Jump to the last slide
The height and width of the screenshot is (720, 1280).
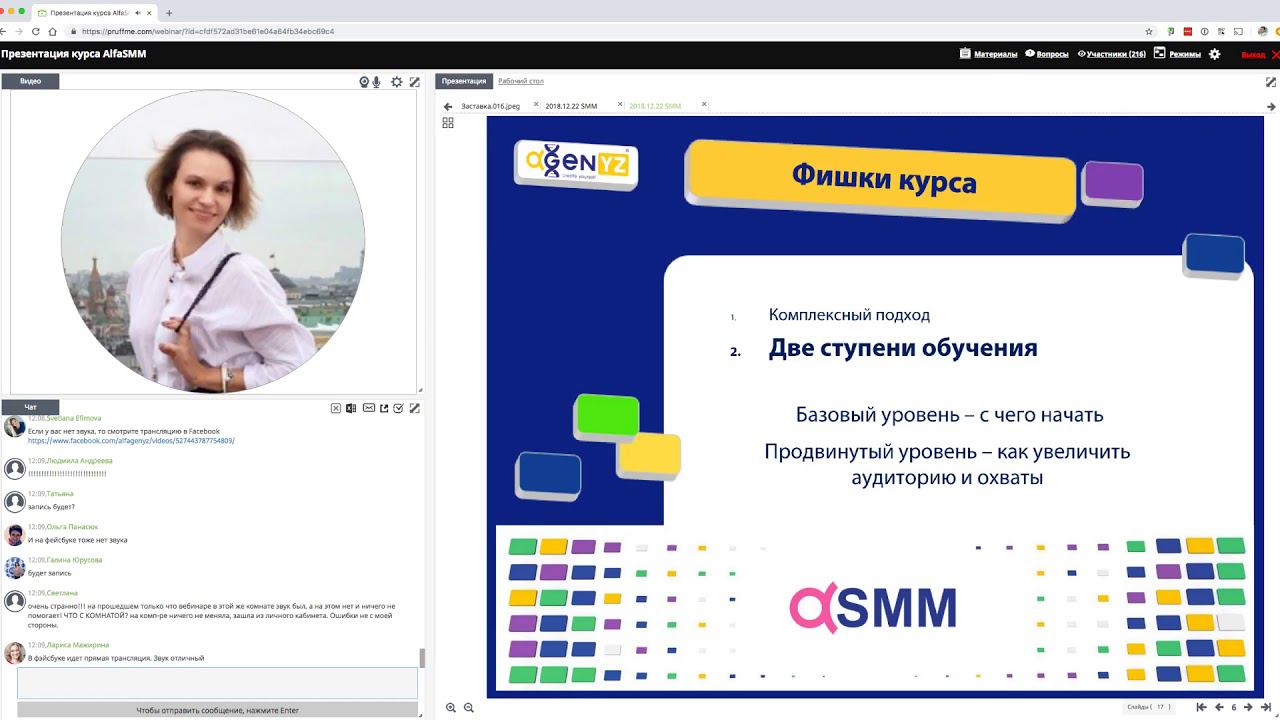pyautogui.click(x=1265, y=707)
